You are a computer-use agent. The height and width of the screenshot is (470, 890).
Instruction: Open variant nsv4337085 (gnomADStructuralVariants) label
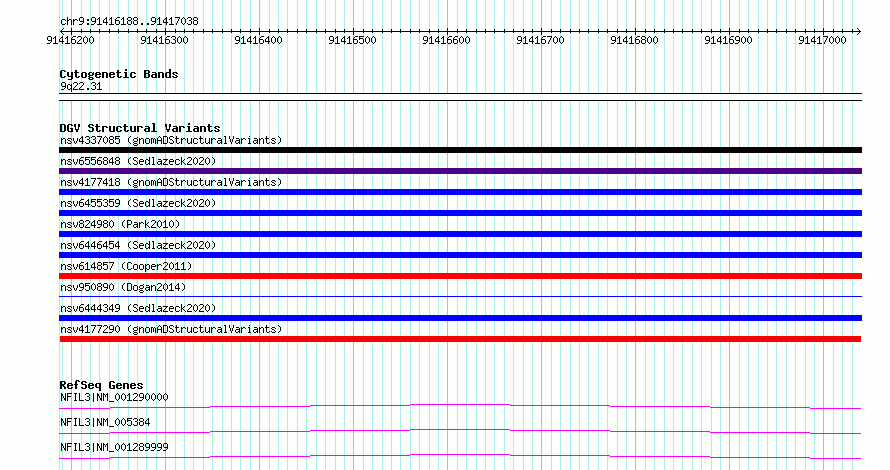(x=171, y=140)
